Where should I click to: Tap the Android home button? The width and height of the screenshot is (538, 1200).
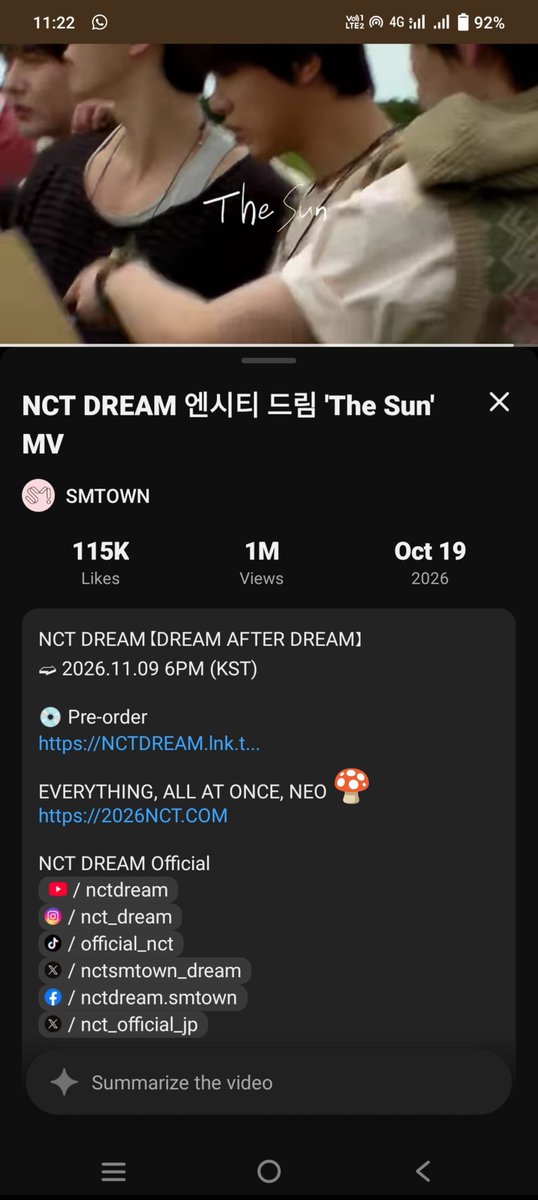[x=268, y=1171]
